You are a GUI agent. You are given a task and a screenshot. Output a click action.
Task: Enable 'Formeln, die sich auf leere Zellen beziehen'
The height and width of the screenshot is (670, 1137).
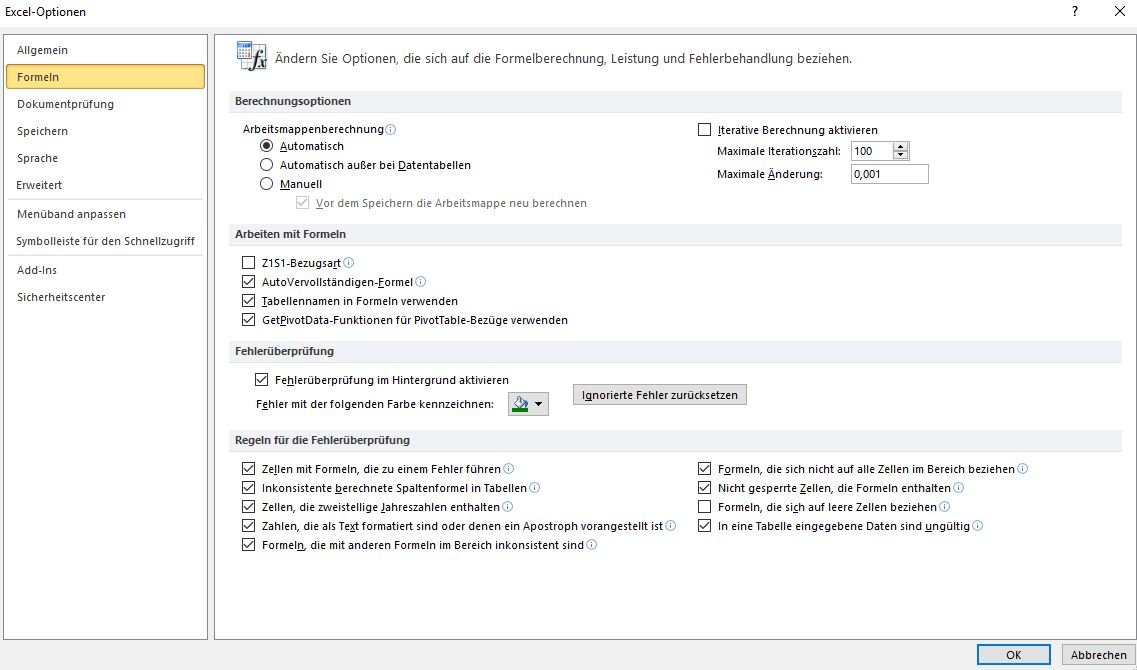click(704, 506)
